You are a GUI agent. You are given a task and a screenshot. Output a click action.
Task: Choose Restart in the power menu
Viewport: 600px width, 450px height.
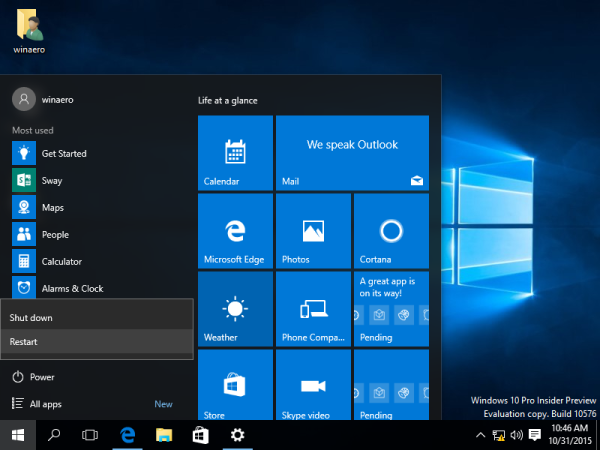97,341
